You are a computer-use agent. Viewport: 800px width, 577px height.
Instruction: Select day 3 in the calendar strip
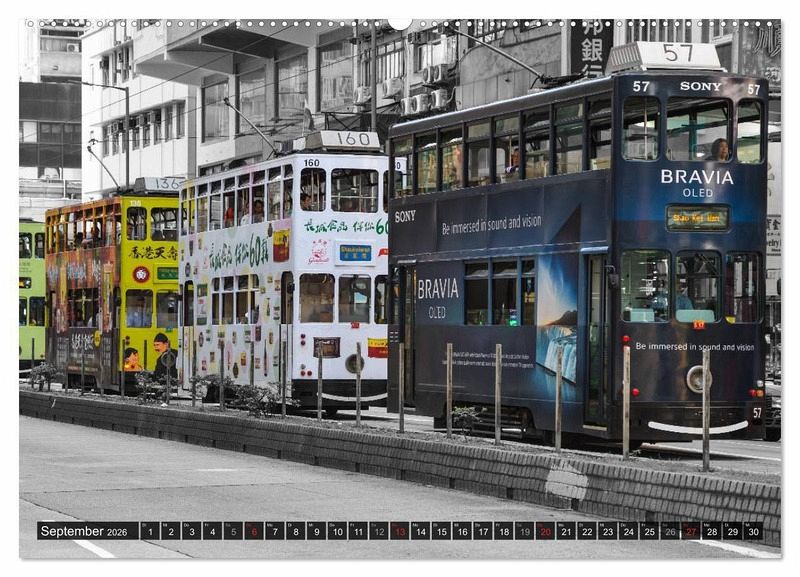191,531
